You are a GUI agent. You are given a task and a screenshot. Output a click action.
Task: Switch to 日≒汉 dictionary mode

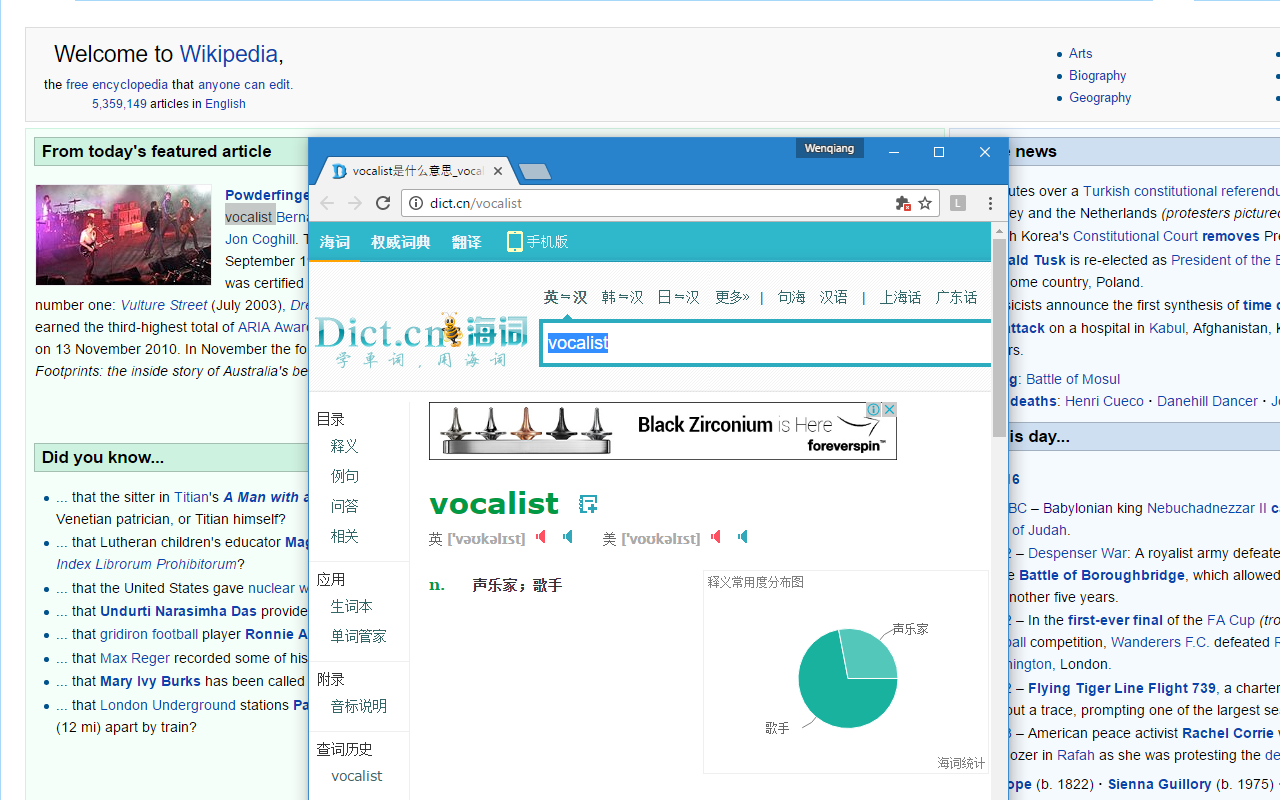coord(679,297)
